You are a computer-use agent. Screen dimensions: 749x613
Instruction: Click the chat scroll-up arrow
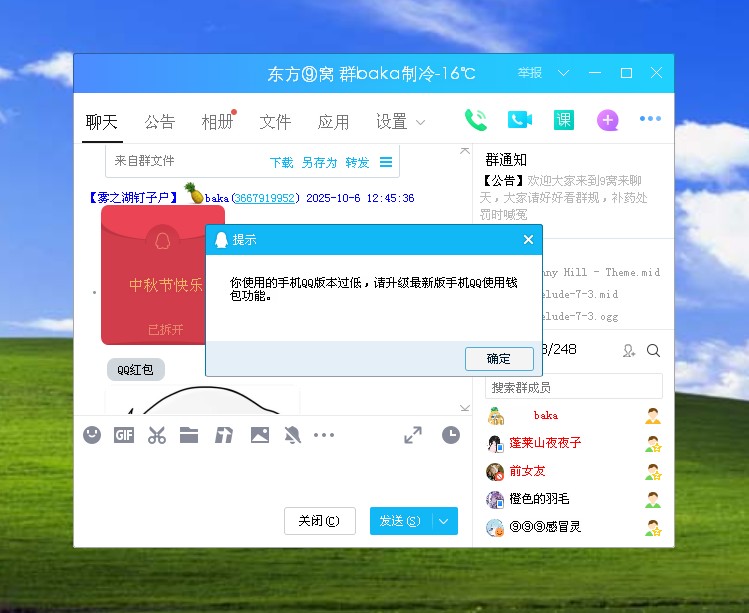point(464,151)
